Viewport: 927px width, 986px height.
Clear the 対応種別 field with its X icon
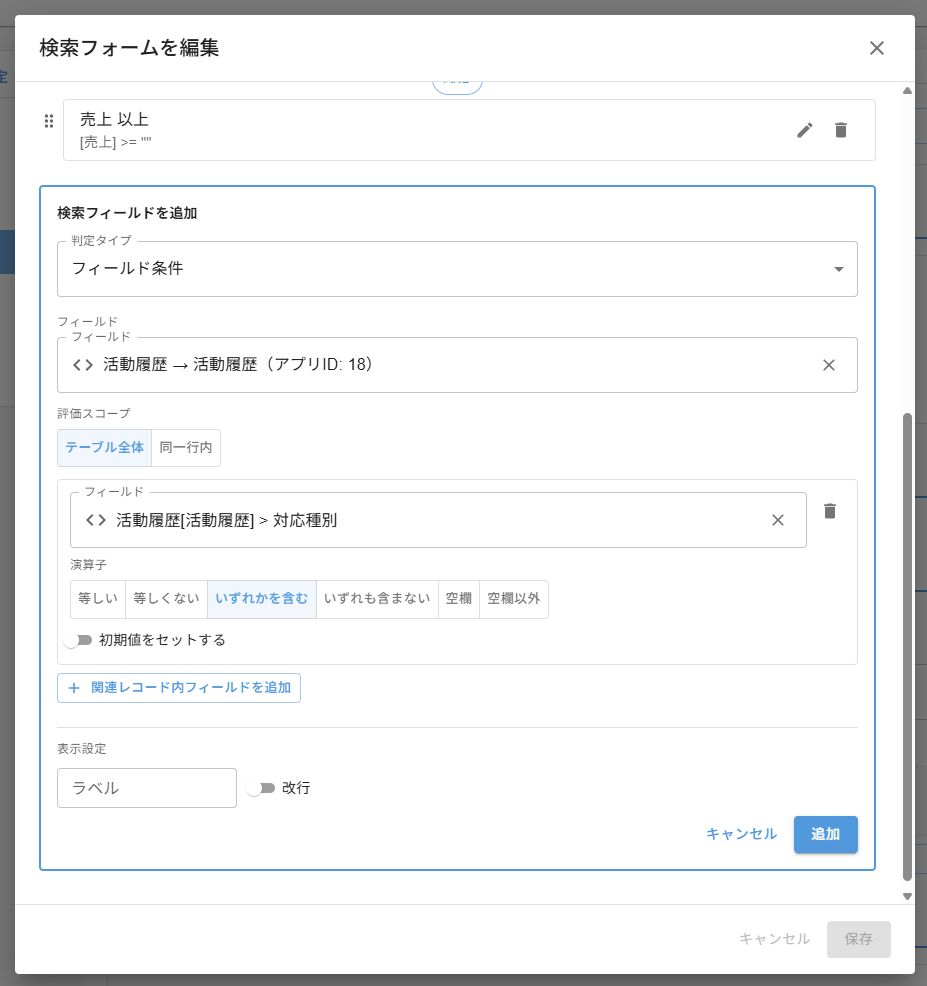778,520
